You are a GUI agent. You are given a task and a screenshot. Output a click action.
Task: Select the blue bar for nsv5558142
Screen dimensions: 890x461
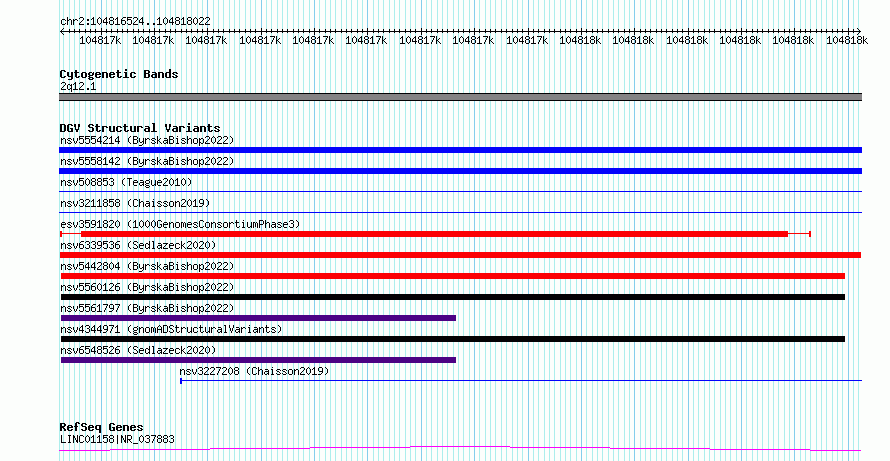[460, 171]
